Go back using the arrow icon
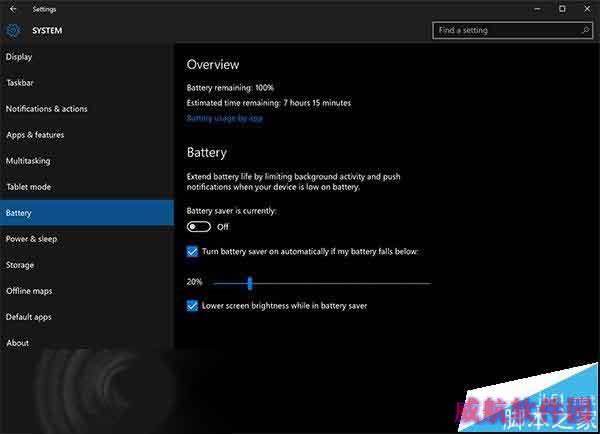600x434 pixels. click(x=13, y=9)
